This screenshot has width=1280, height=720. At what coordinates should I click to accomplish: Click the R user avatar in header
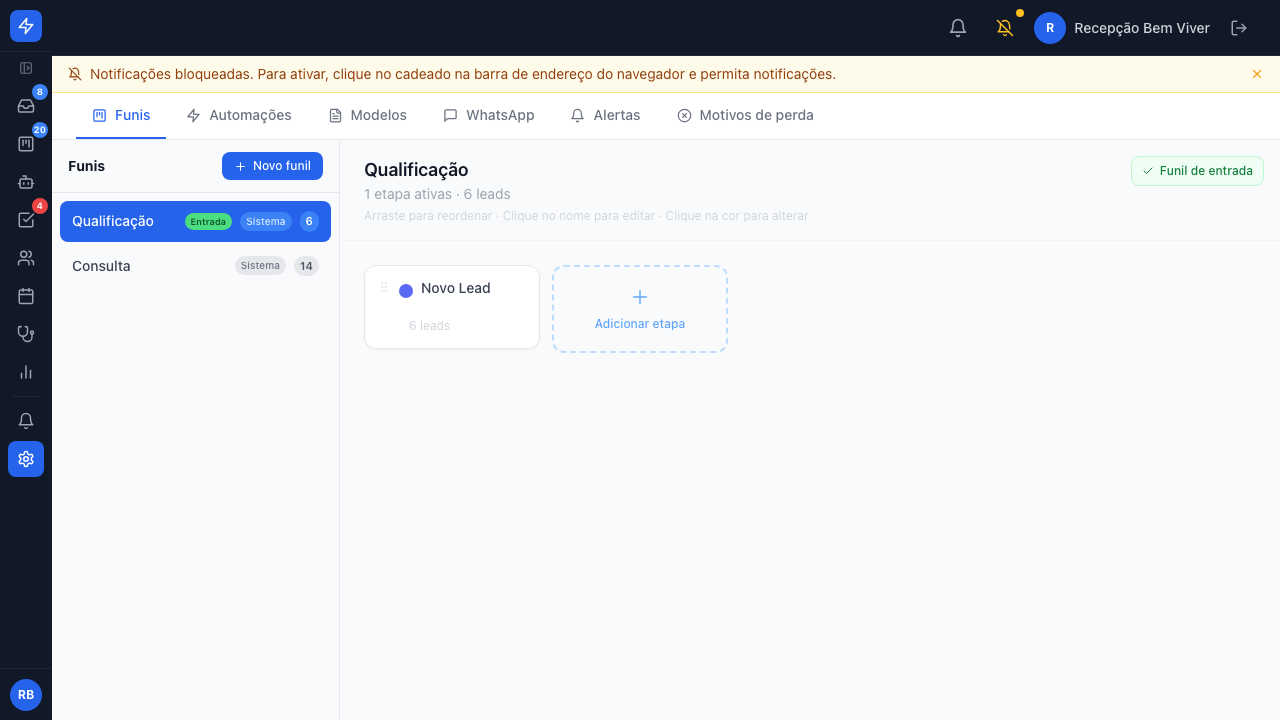coord(1050,28)
